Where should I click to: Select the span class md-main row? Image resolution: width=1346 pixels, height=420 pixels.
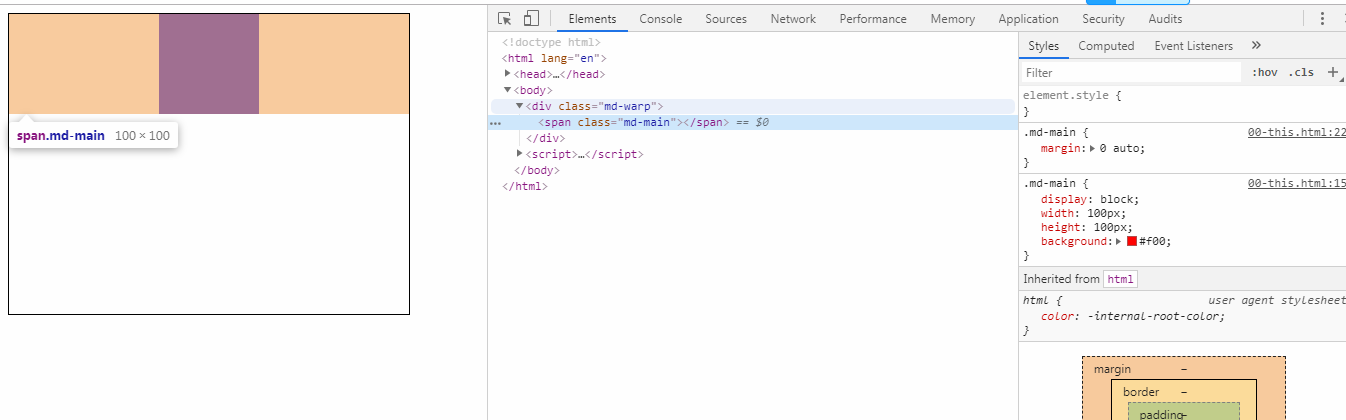(753, 122)
